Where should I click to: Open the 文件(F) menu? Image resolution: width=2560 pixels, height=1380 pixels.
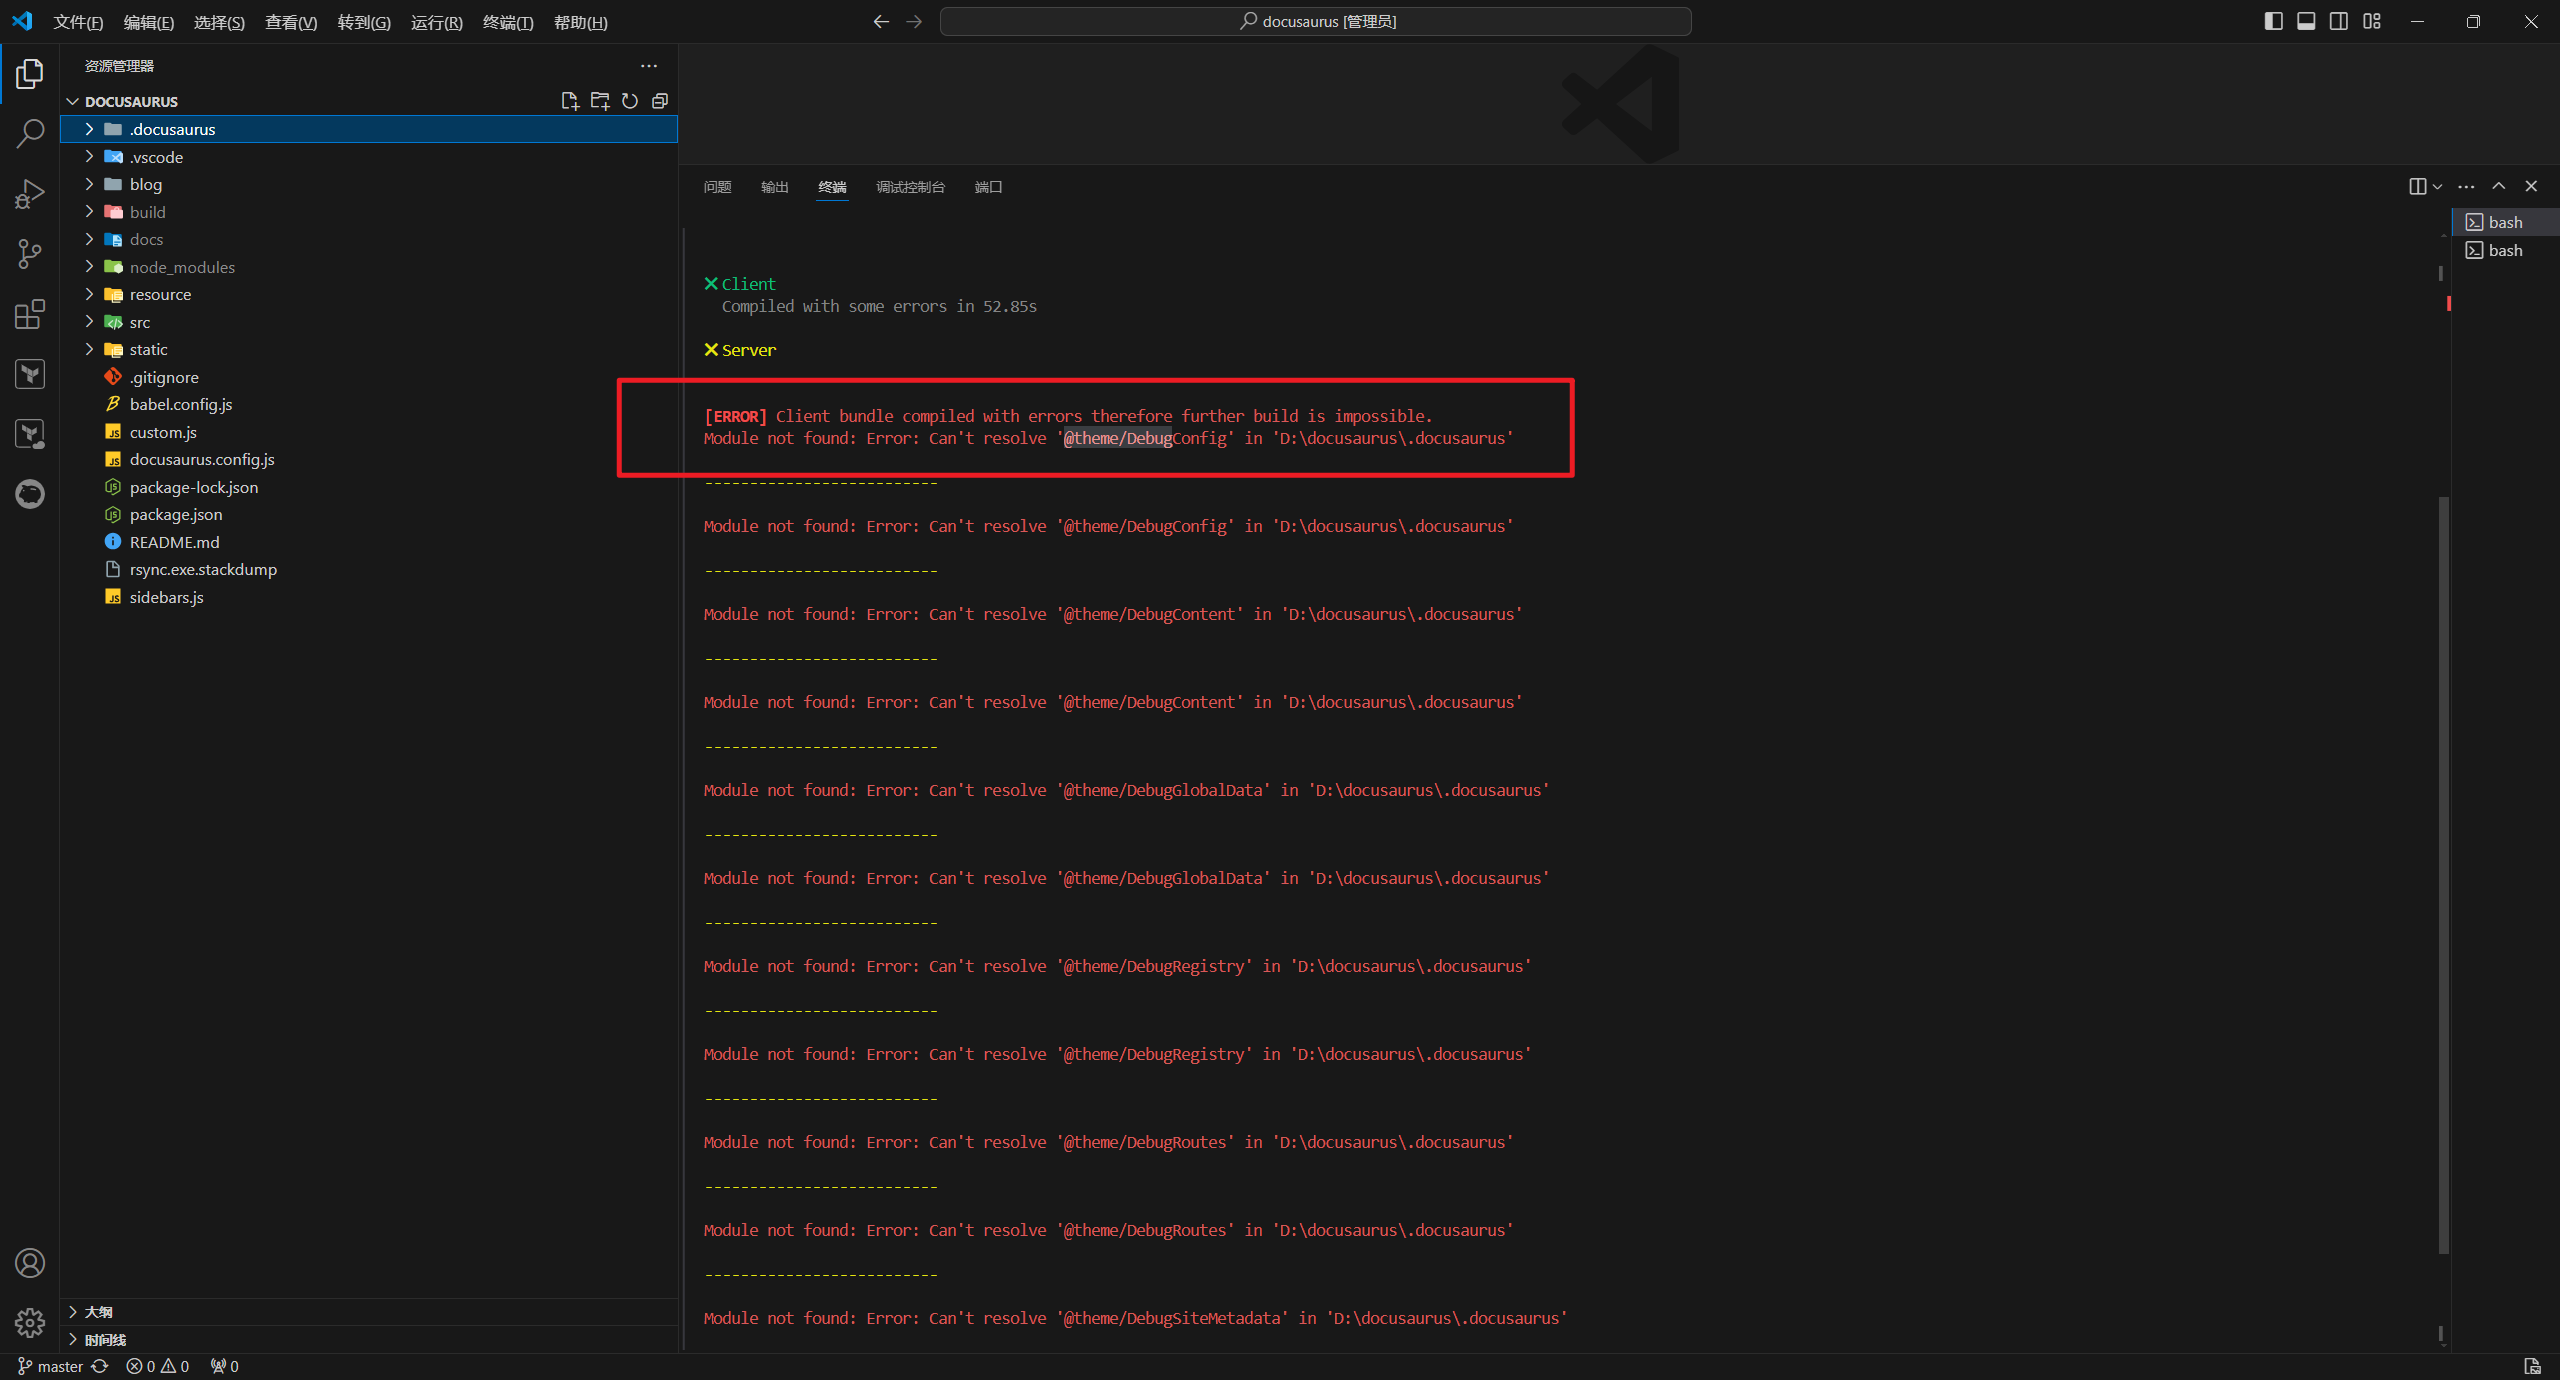78,22
